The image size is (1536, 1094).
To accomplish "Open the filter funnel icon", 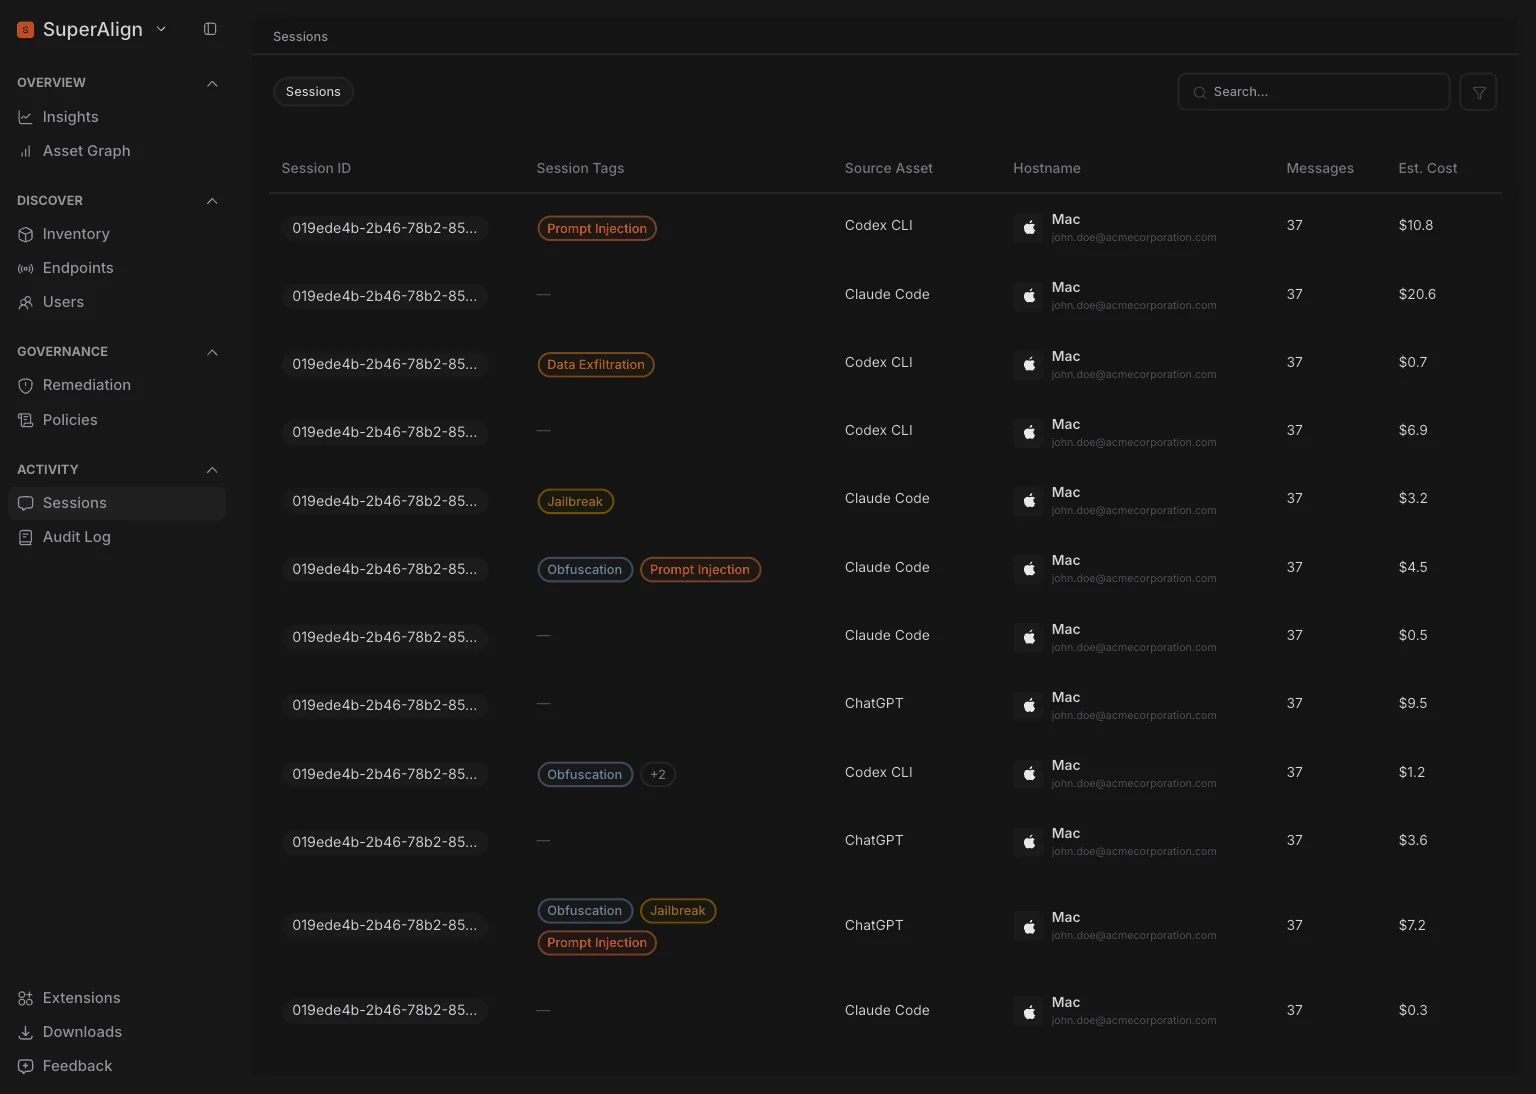I will point(1478,92).
